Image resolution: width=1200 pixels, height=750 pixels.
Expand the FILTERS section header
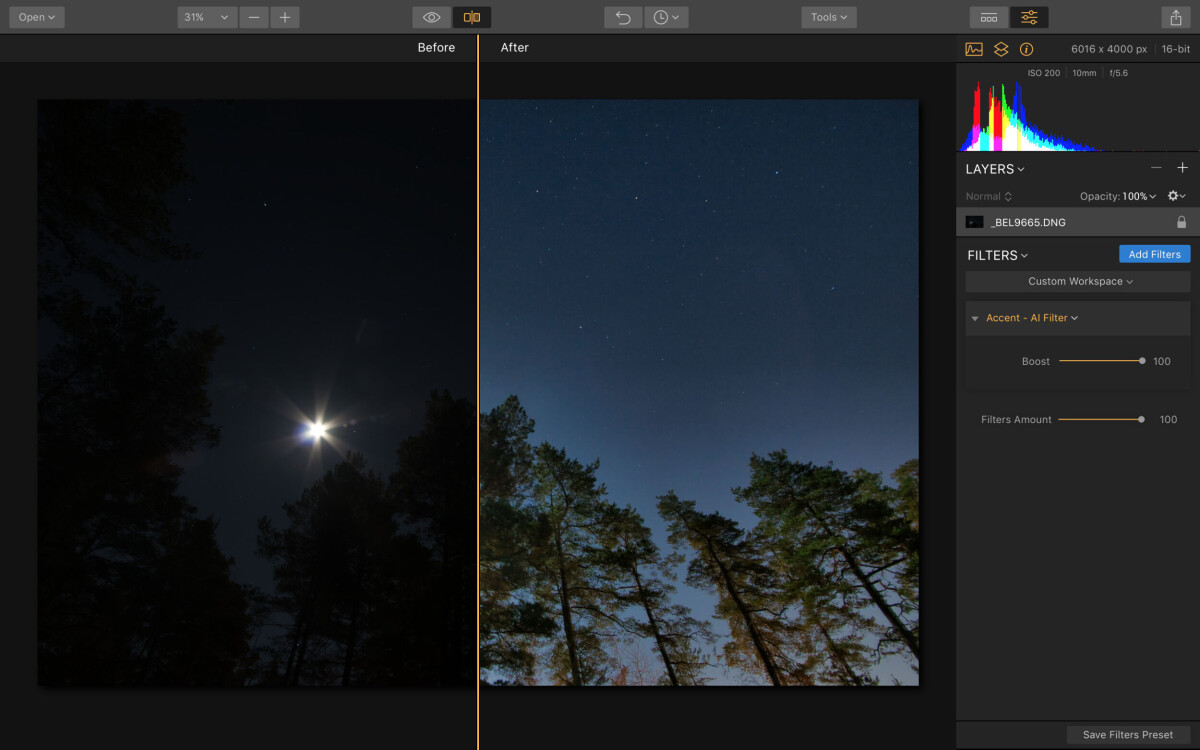pyautogui.click(x=997, y=255)
